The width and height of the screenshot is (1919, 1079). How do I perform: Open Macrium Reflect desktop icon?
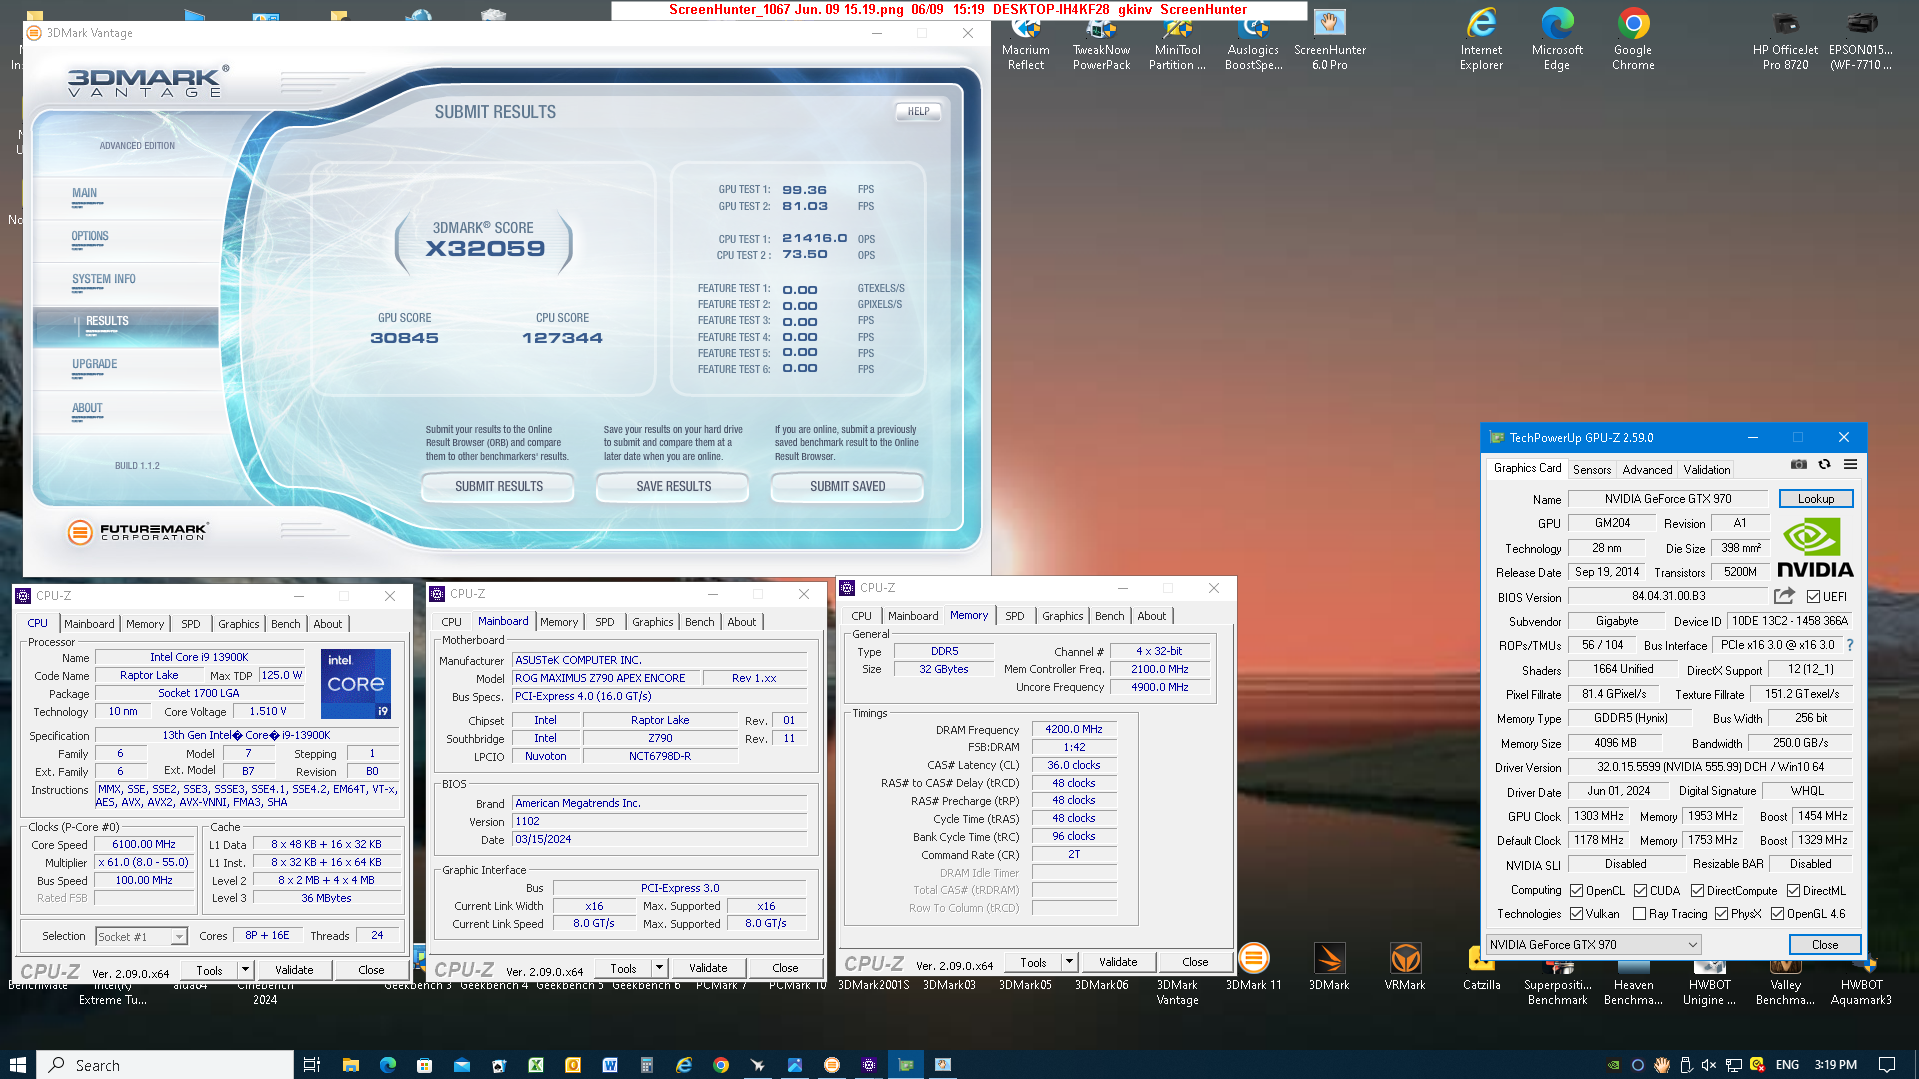[x=1026, y=42]
